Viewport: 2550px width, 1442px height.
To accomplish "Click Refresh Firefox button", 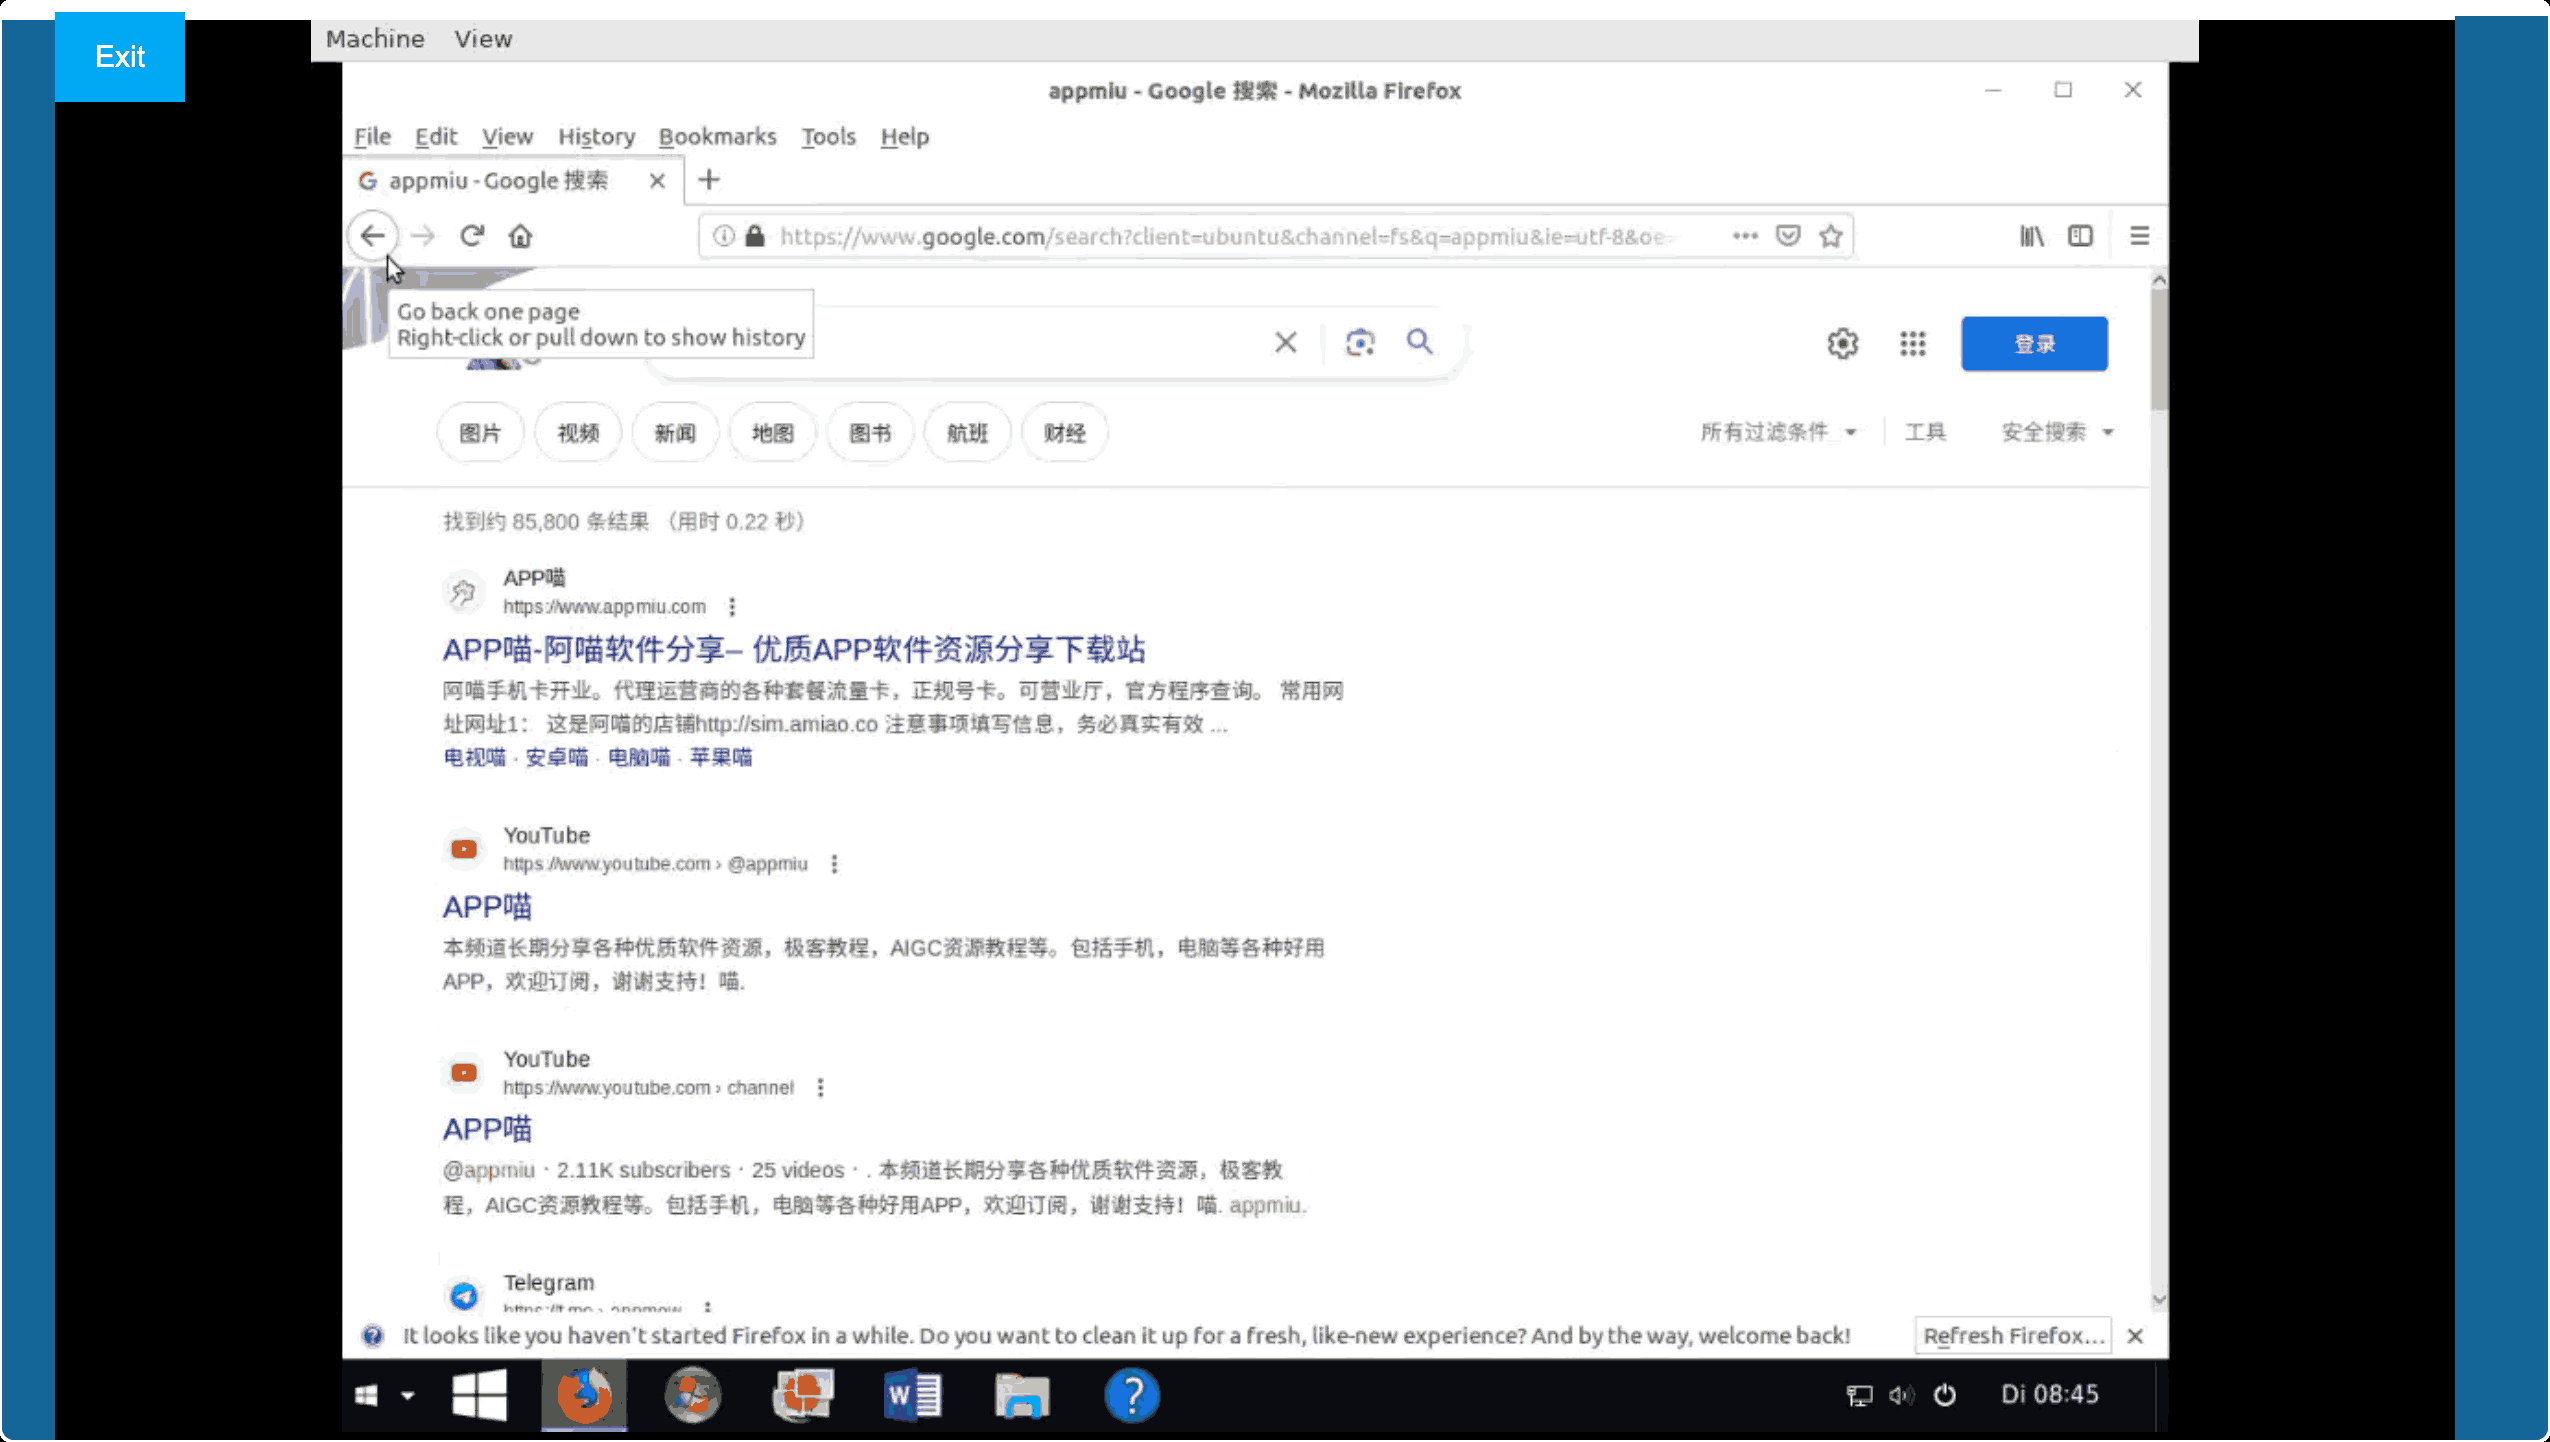I will (x=2013, y=1336).
